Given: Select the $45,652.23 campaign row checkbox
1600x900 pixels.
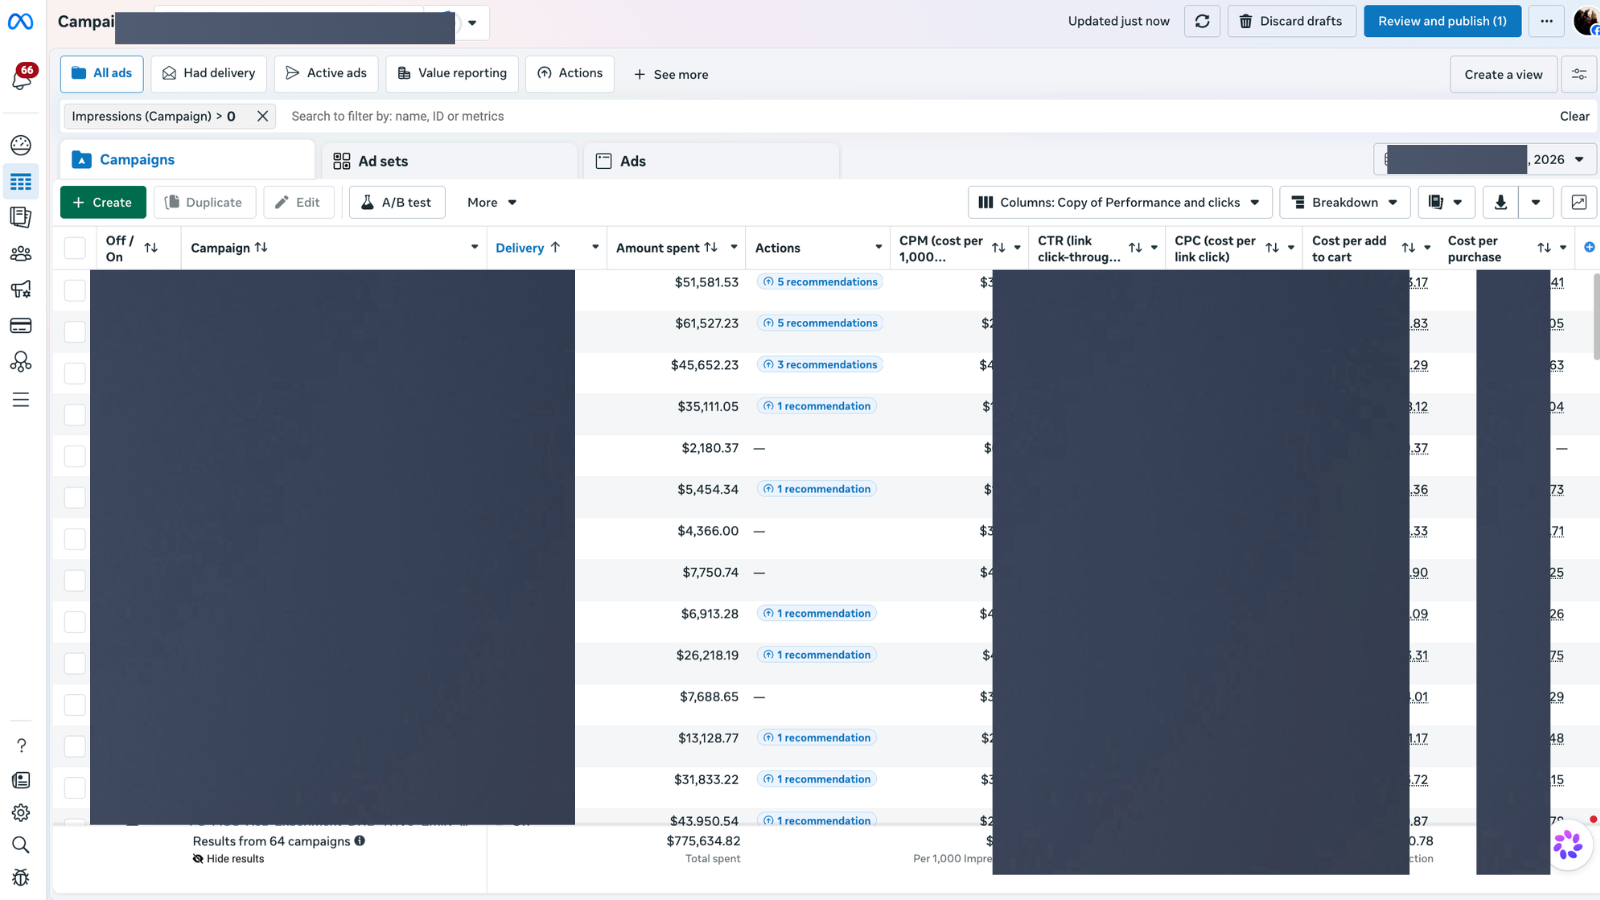Looking at the screenshot, I should (75, 373).
